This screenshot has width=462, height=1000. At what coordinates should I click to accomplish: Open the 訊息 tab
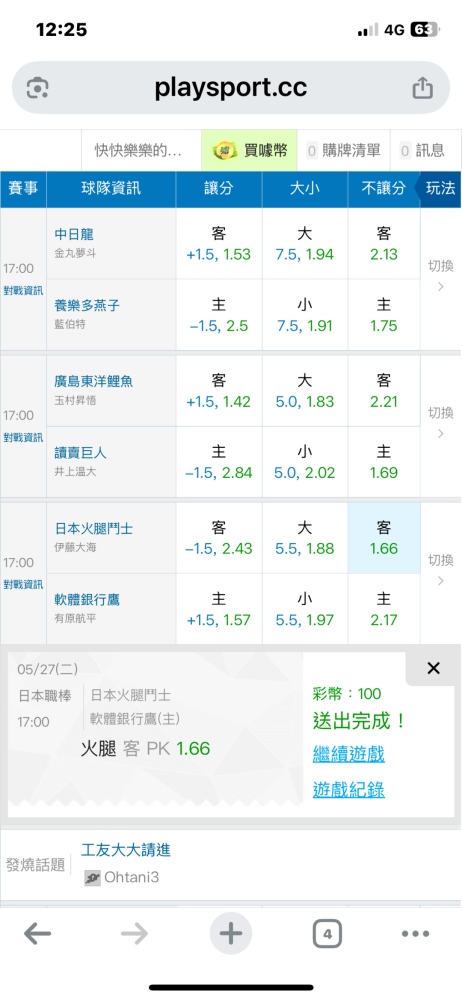click(422, 151)
